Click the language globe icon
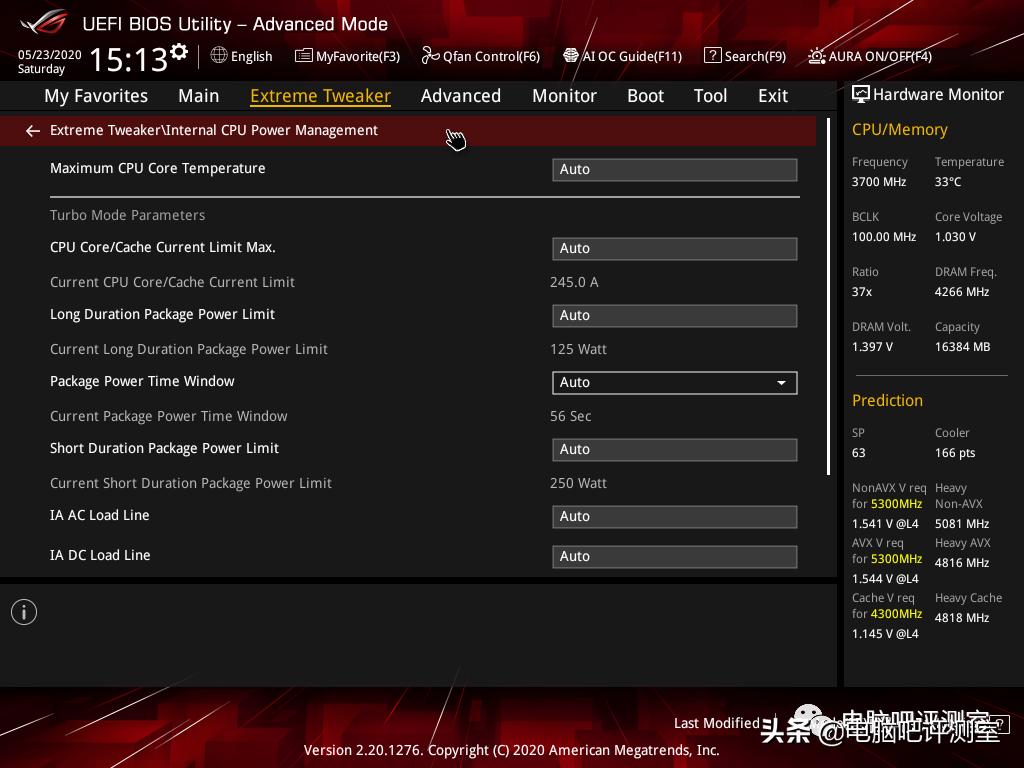The width and height of the screenshot is (1024, 768). pos(219,56)
